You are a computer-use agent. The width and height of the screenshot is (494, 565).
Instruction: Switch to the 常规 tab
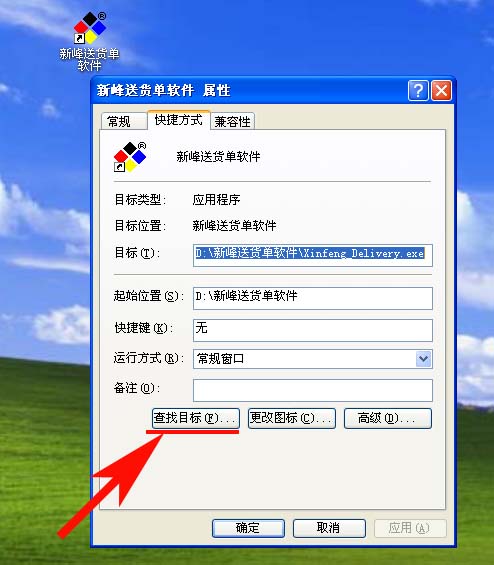pyautogui.click(x=119, y=121)
